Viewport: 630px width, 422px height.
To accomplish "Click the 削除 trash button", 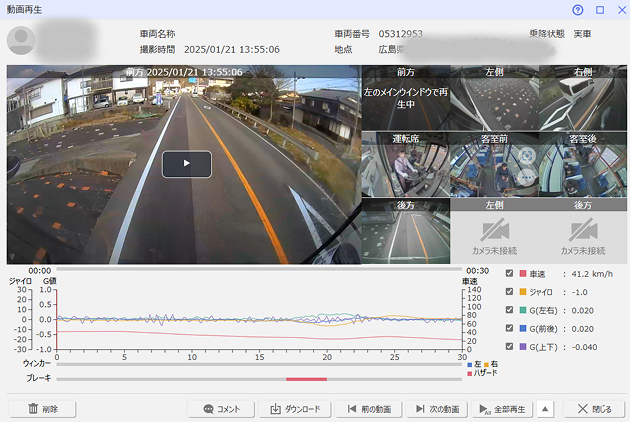I will (42, 409).
